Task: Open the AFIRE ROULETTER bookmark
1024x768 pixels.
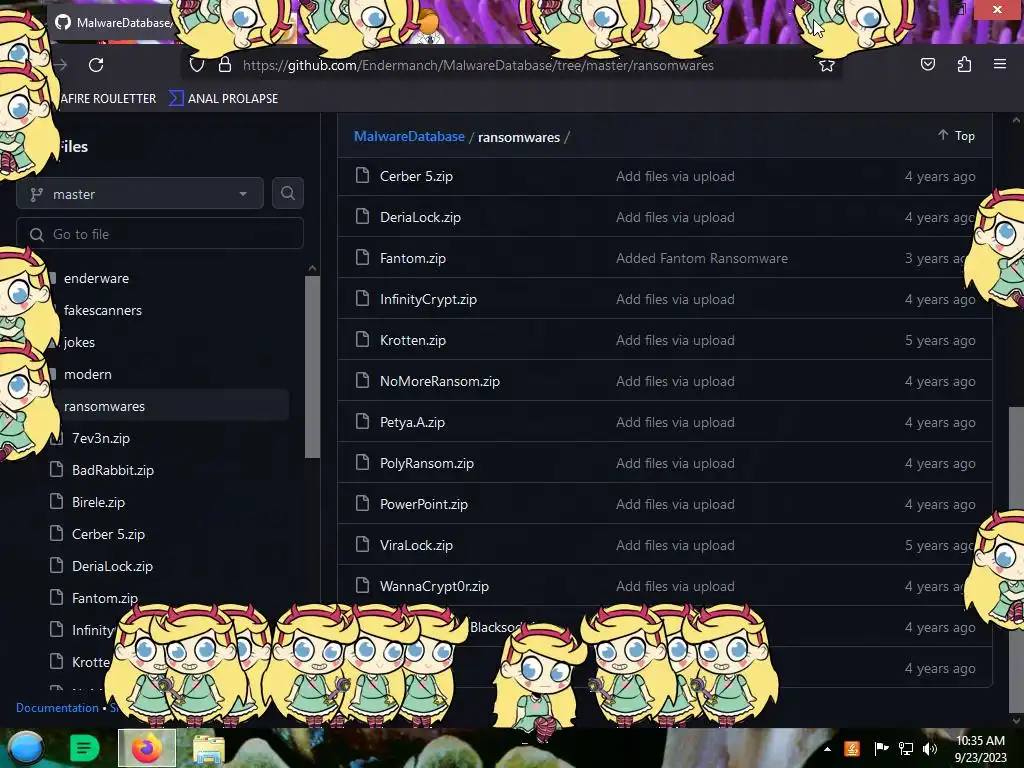Action: tap(108, 99)
